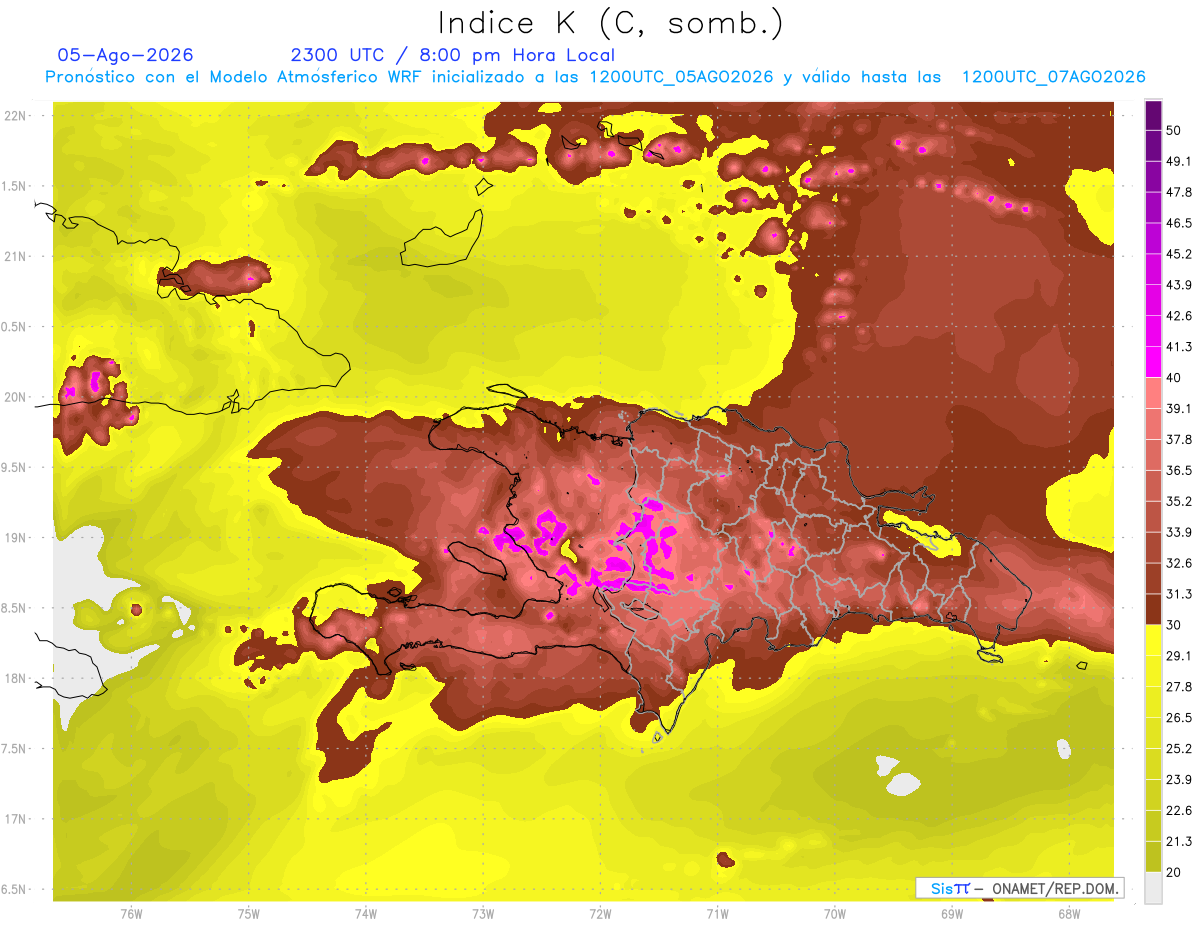The width and height of the screenshot is (1200, 927).
Task: Click longitude label "71W"
Action: pyautogui.click(x=717, y=914)
